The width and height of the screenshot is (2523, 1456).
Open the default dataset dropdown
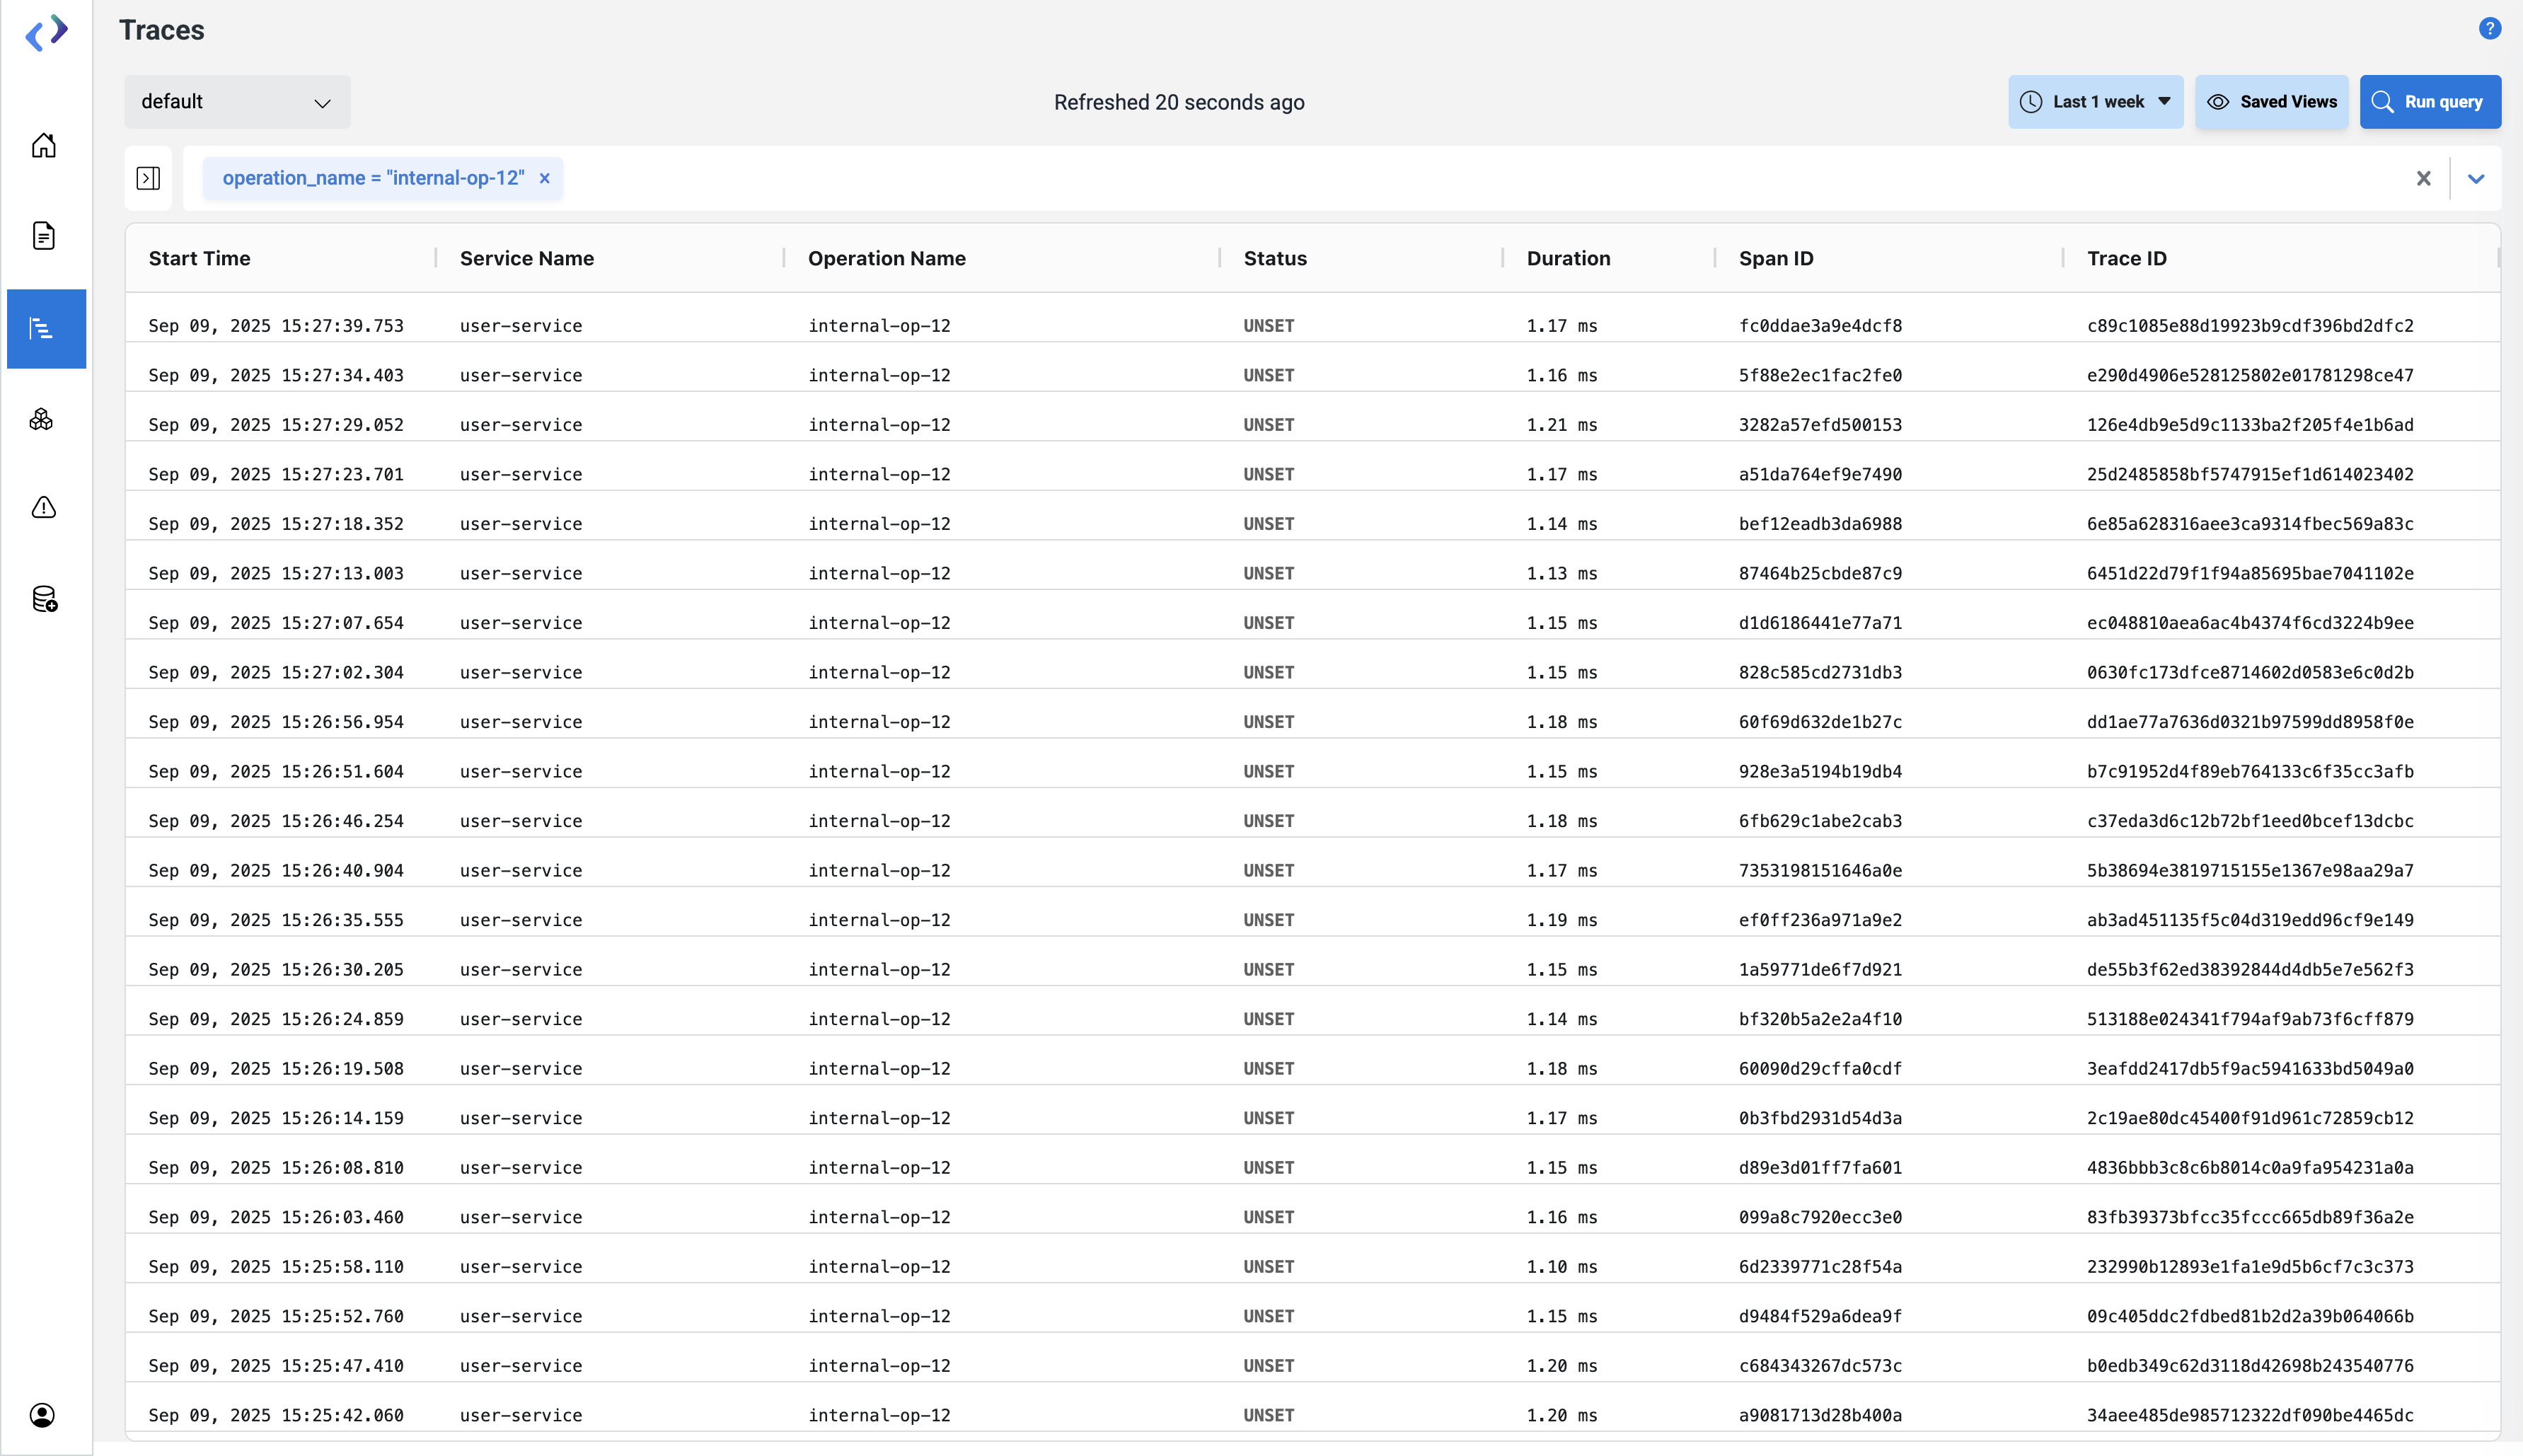(237, 102)
